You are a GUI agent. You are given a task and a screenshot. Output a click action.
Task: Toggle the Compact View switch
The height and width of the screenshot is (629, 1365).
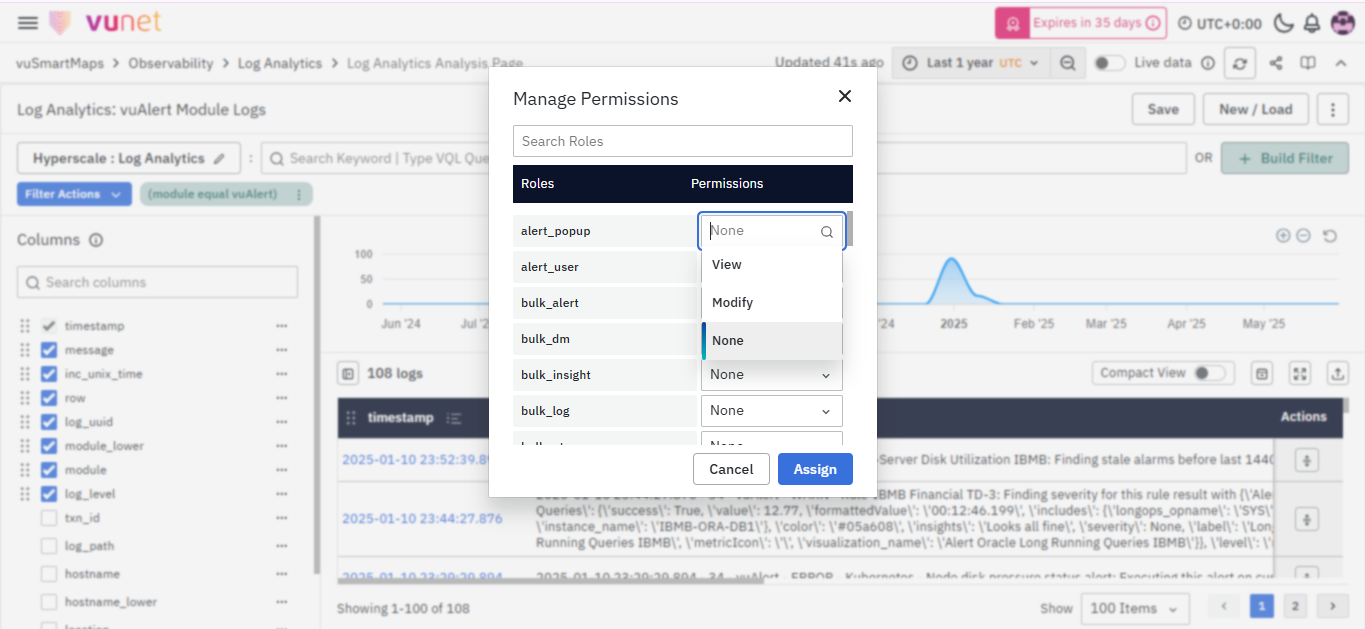(1209, 373)
